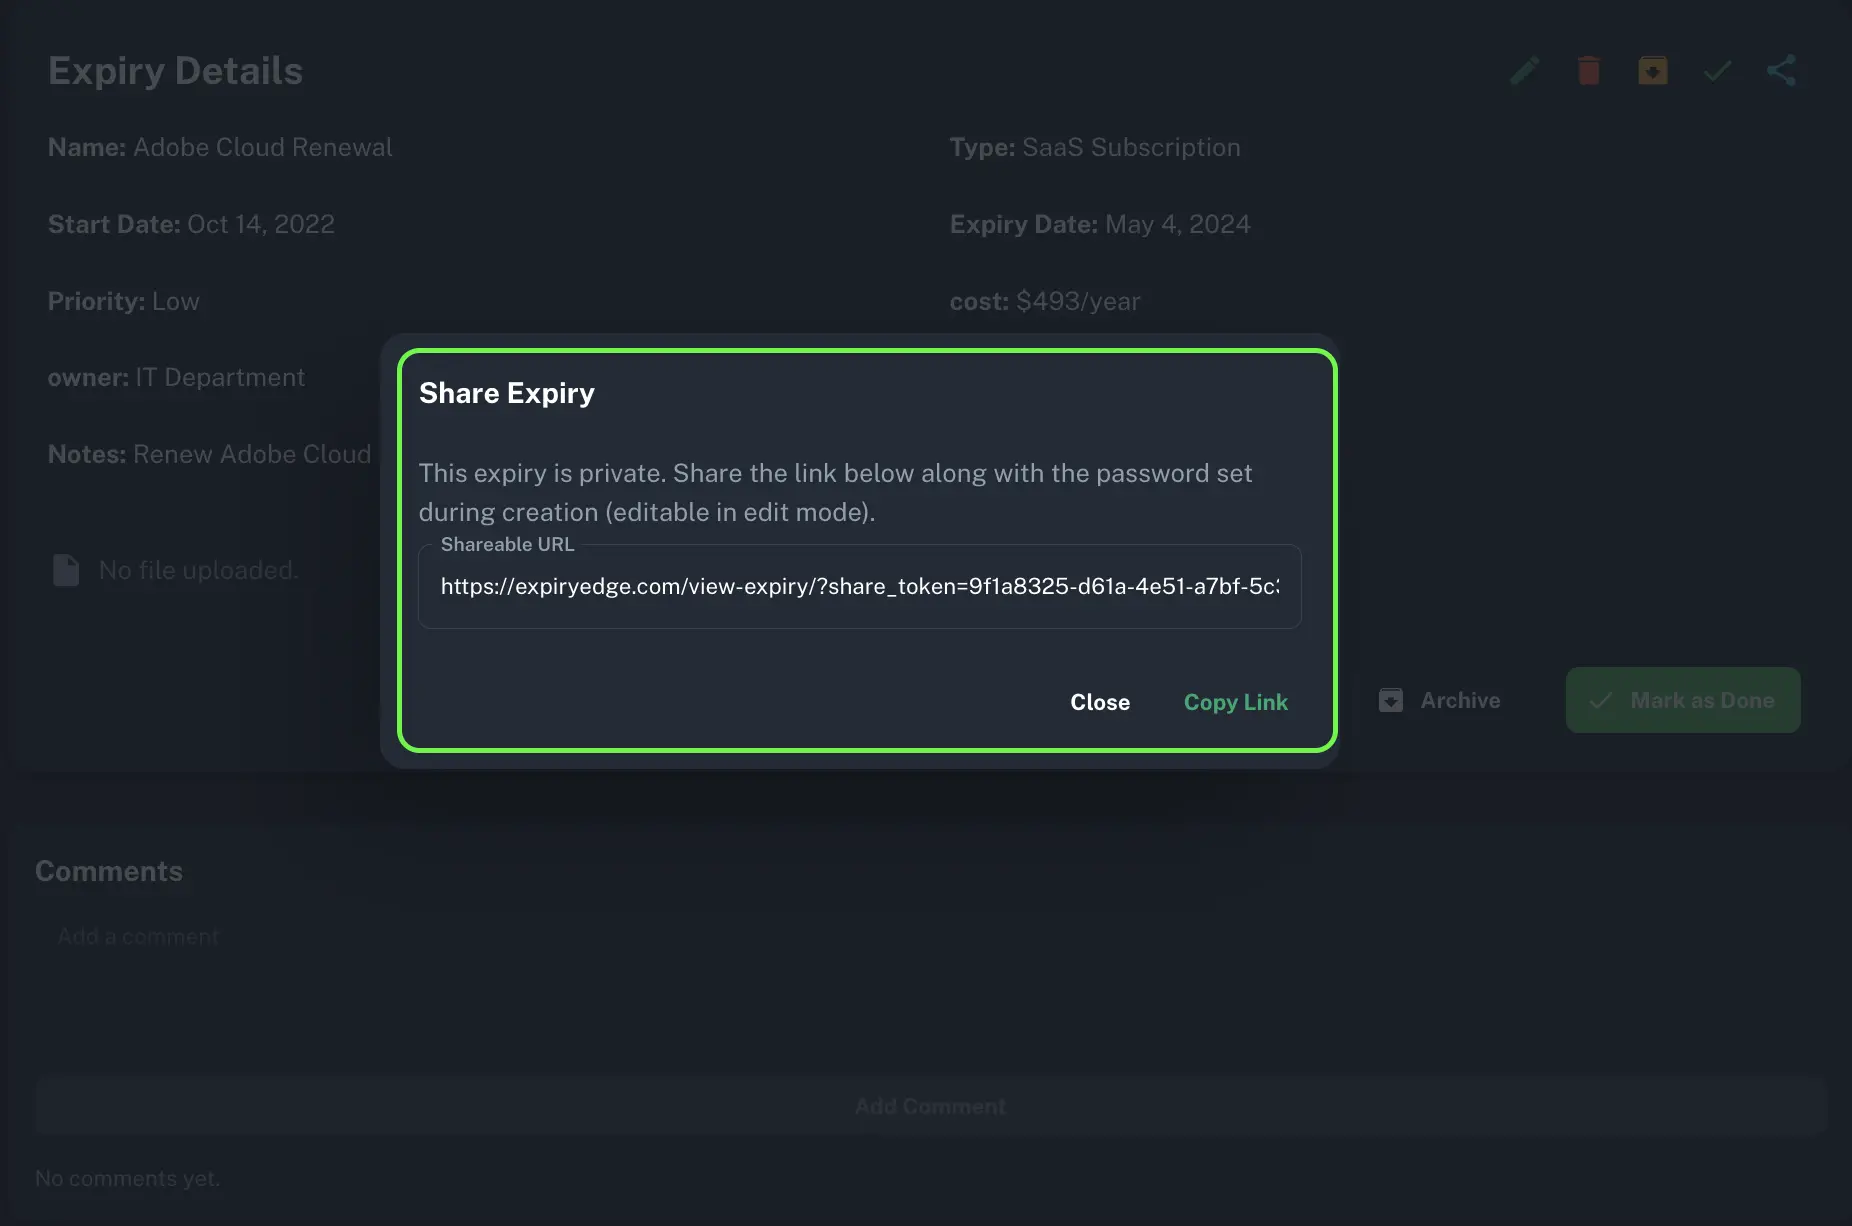The height and width of the screenshot is (1226, 1852).
Task: Click the Share Expiry dialog title
Action: 507,393
